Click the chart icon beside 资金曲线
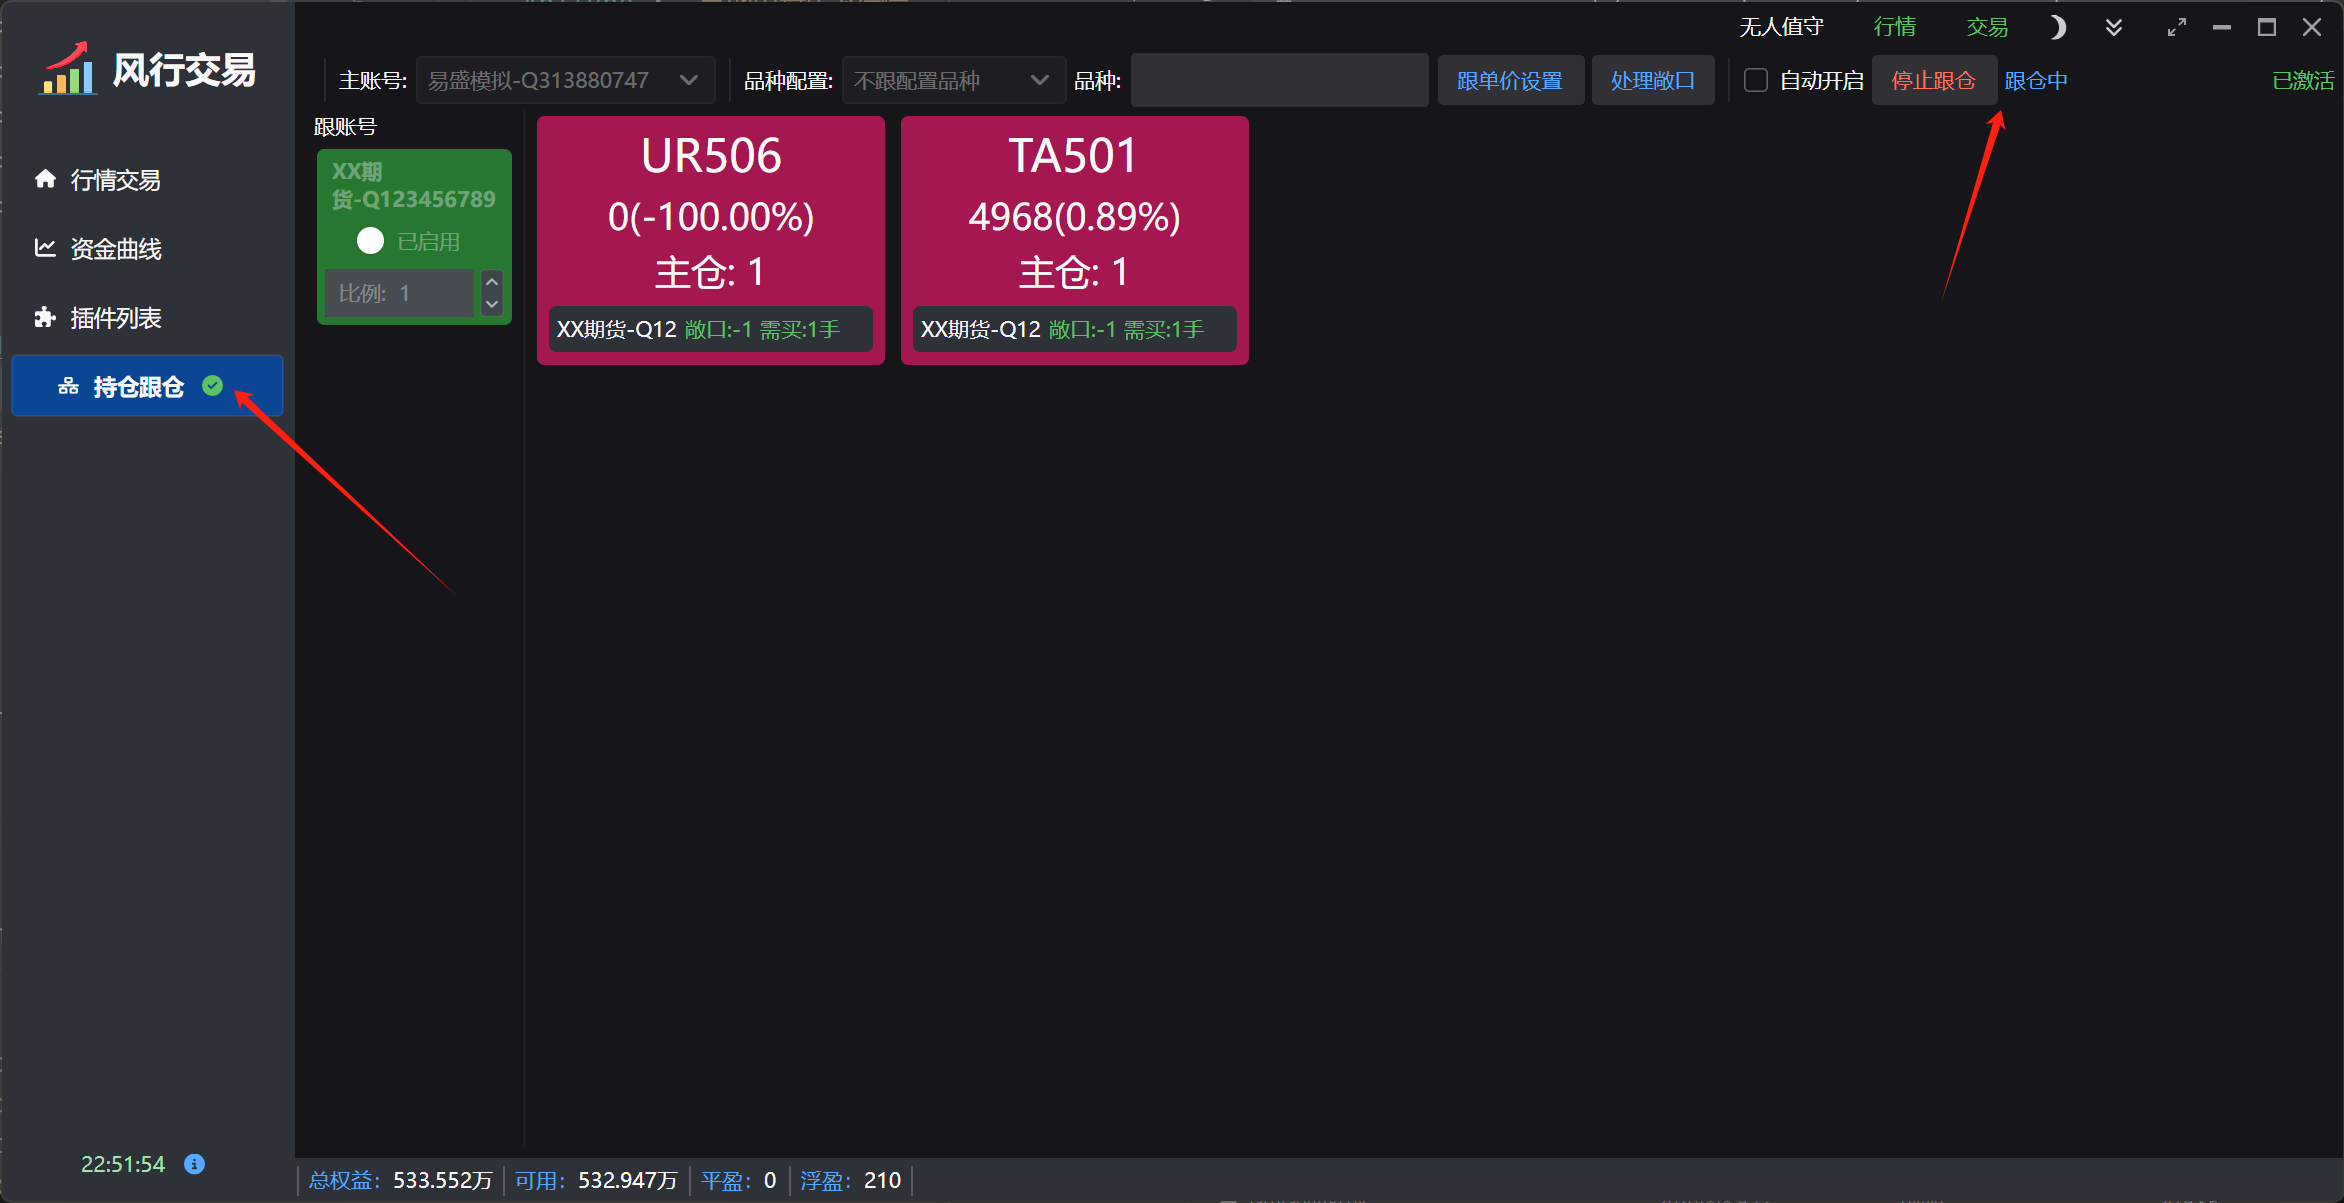 [45, 248]
